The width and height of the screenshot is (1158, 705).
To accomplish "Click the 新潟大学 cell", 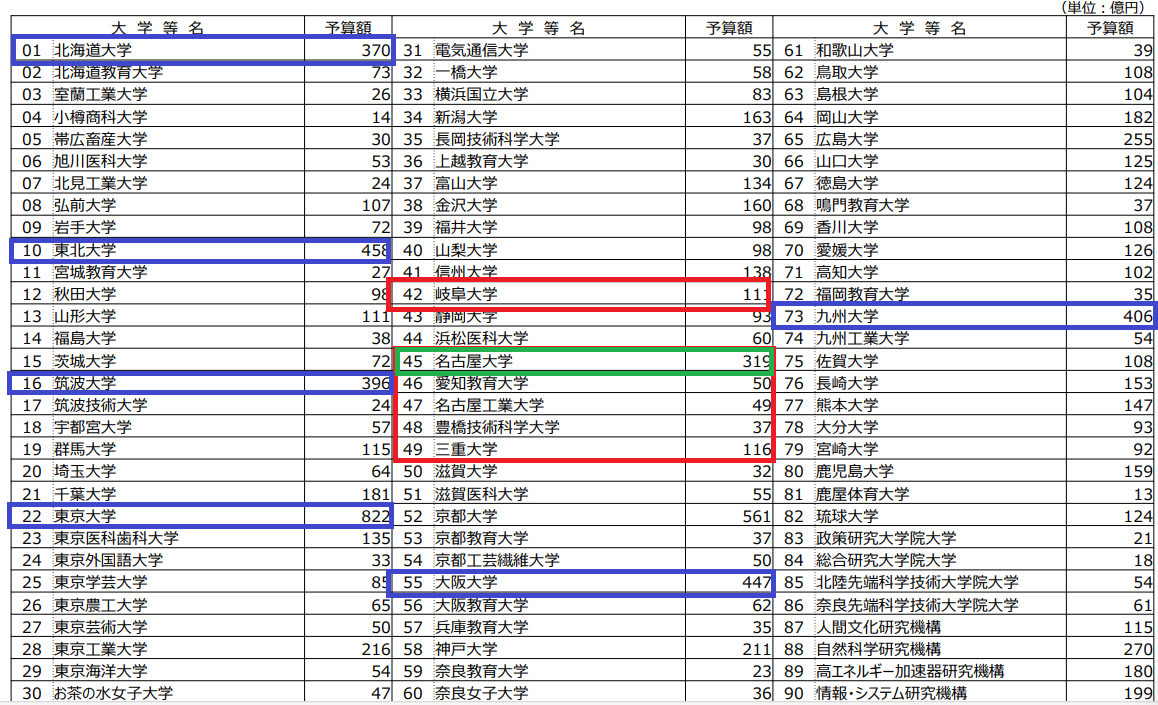I will pyautogui.click(x=466, y=117).
